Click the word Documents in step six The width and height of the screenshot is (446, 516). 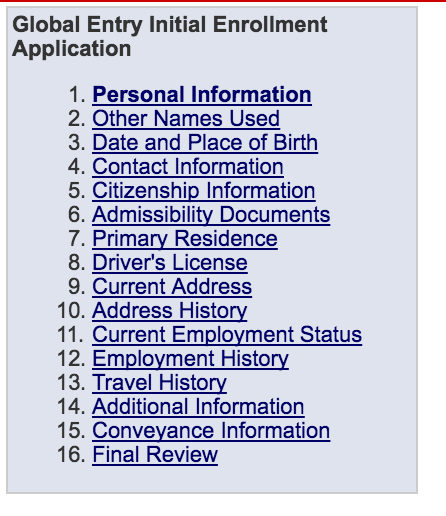click(x=275, y=215)
